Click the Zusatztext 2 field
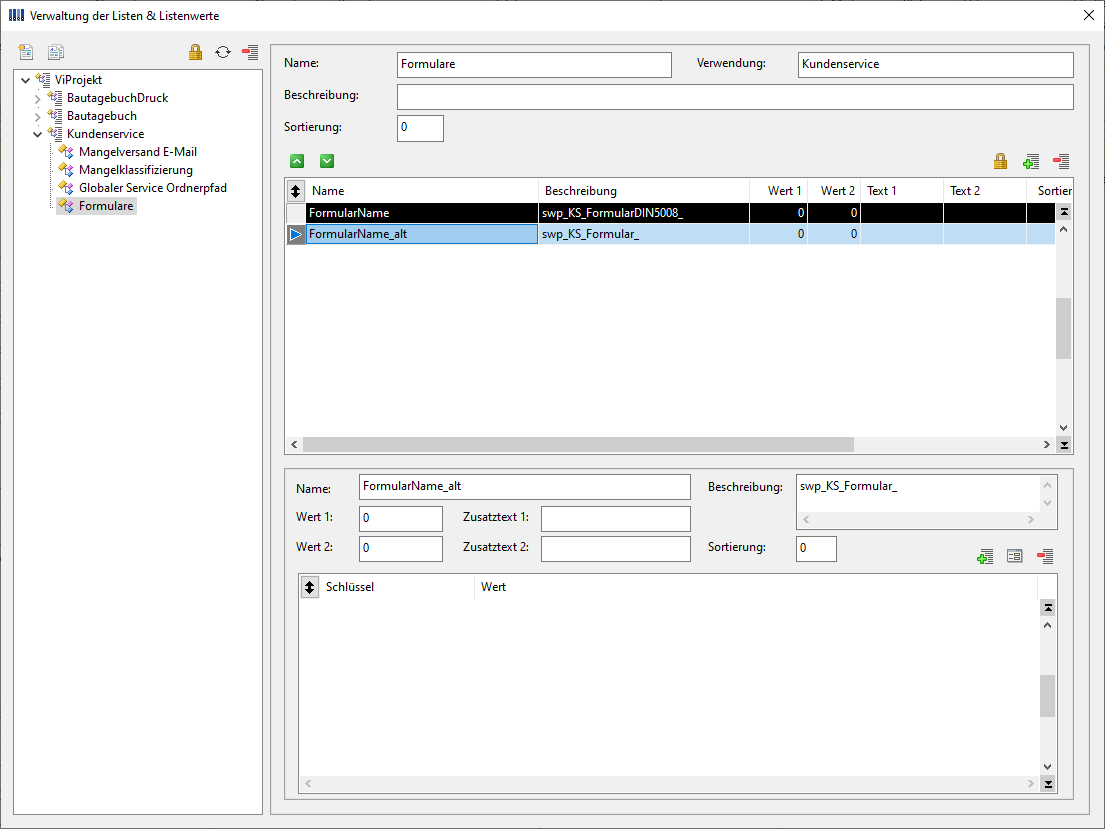This screenshot has height=829, width=1105. point(616,548)
